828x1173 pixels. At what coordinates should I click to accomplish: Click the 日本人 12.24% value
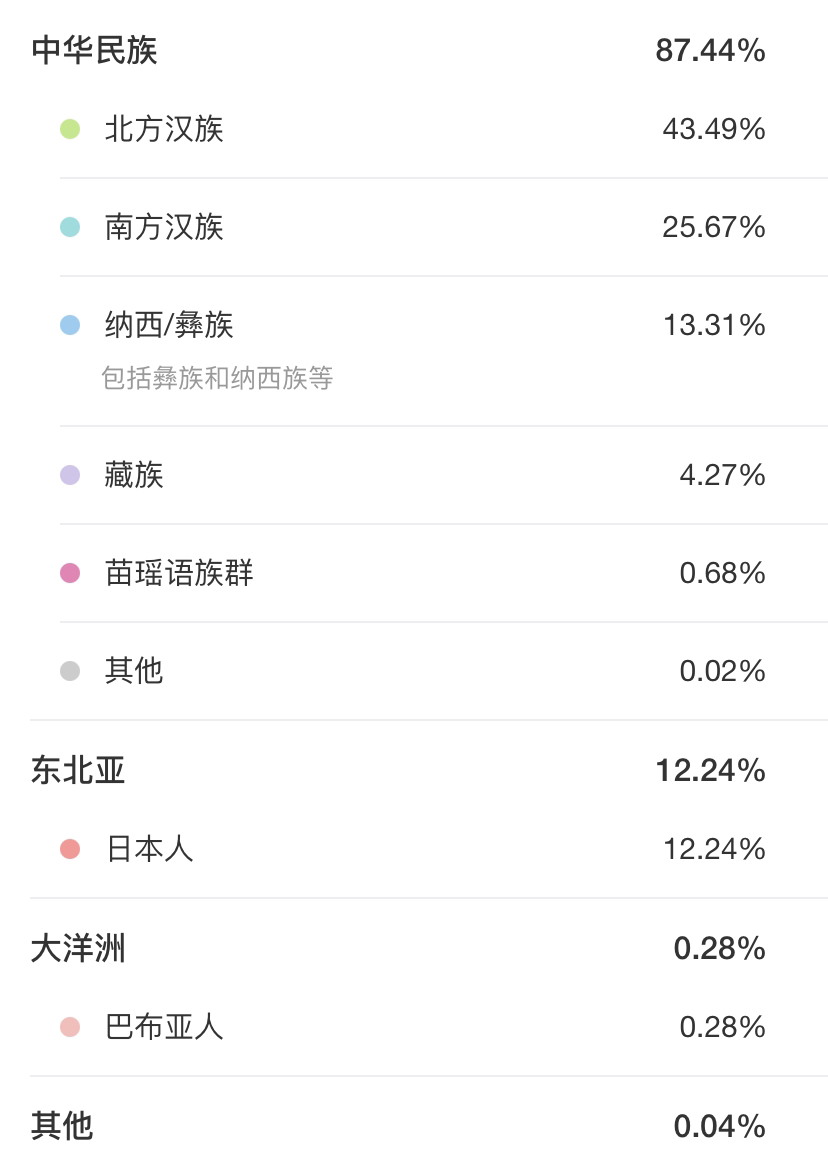[714, 849]
